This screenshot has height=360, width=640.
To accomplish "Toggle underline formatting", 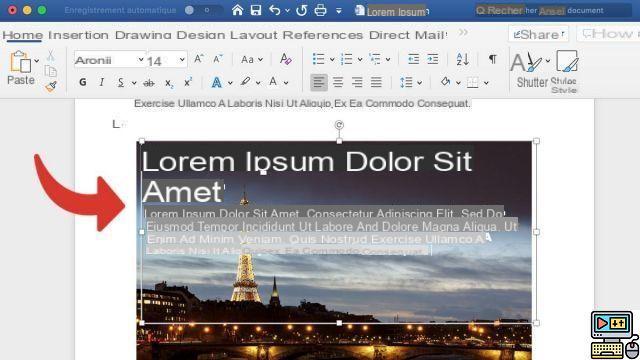I will 121,82.
